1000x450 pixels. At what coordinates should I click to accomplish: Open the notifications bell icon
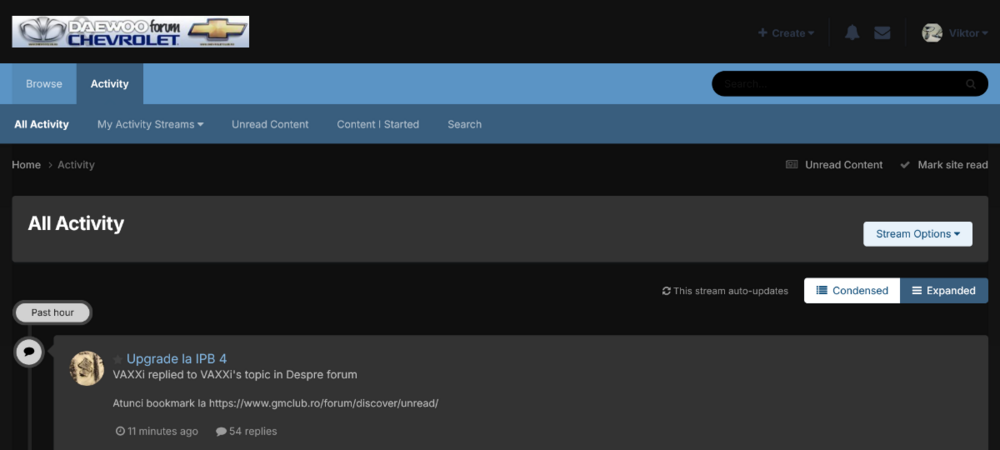tap(852, 33)
